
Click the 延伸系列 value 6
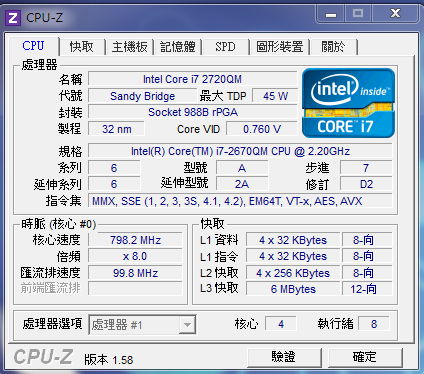pos(114,184)
